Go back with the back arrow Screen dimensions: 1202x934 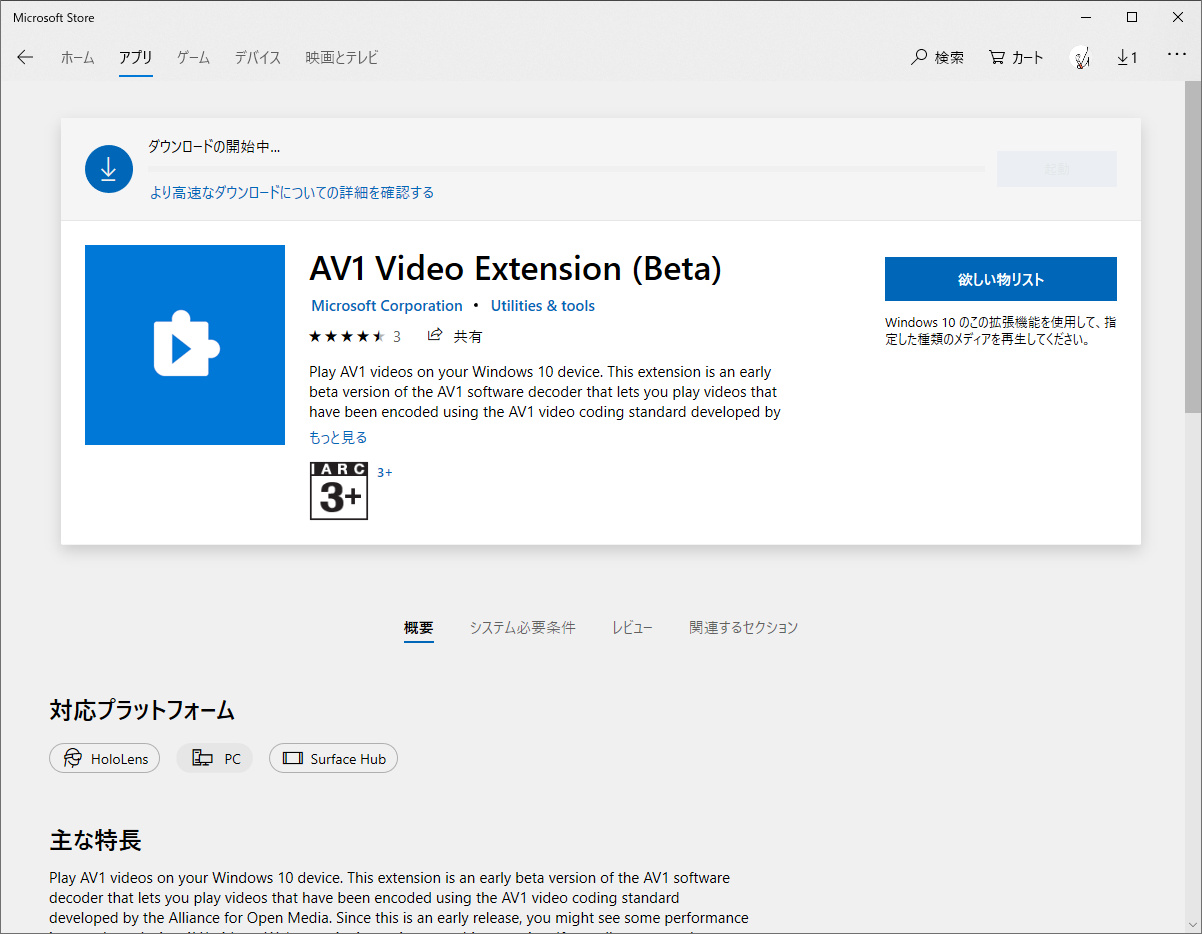pos(24,57)
